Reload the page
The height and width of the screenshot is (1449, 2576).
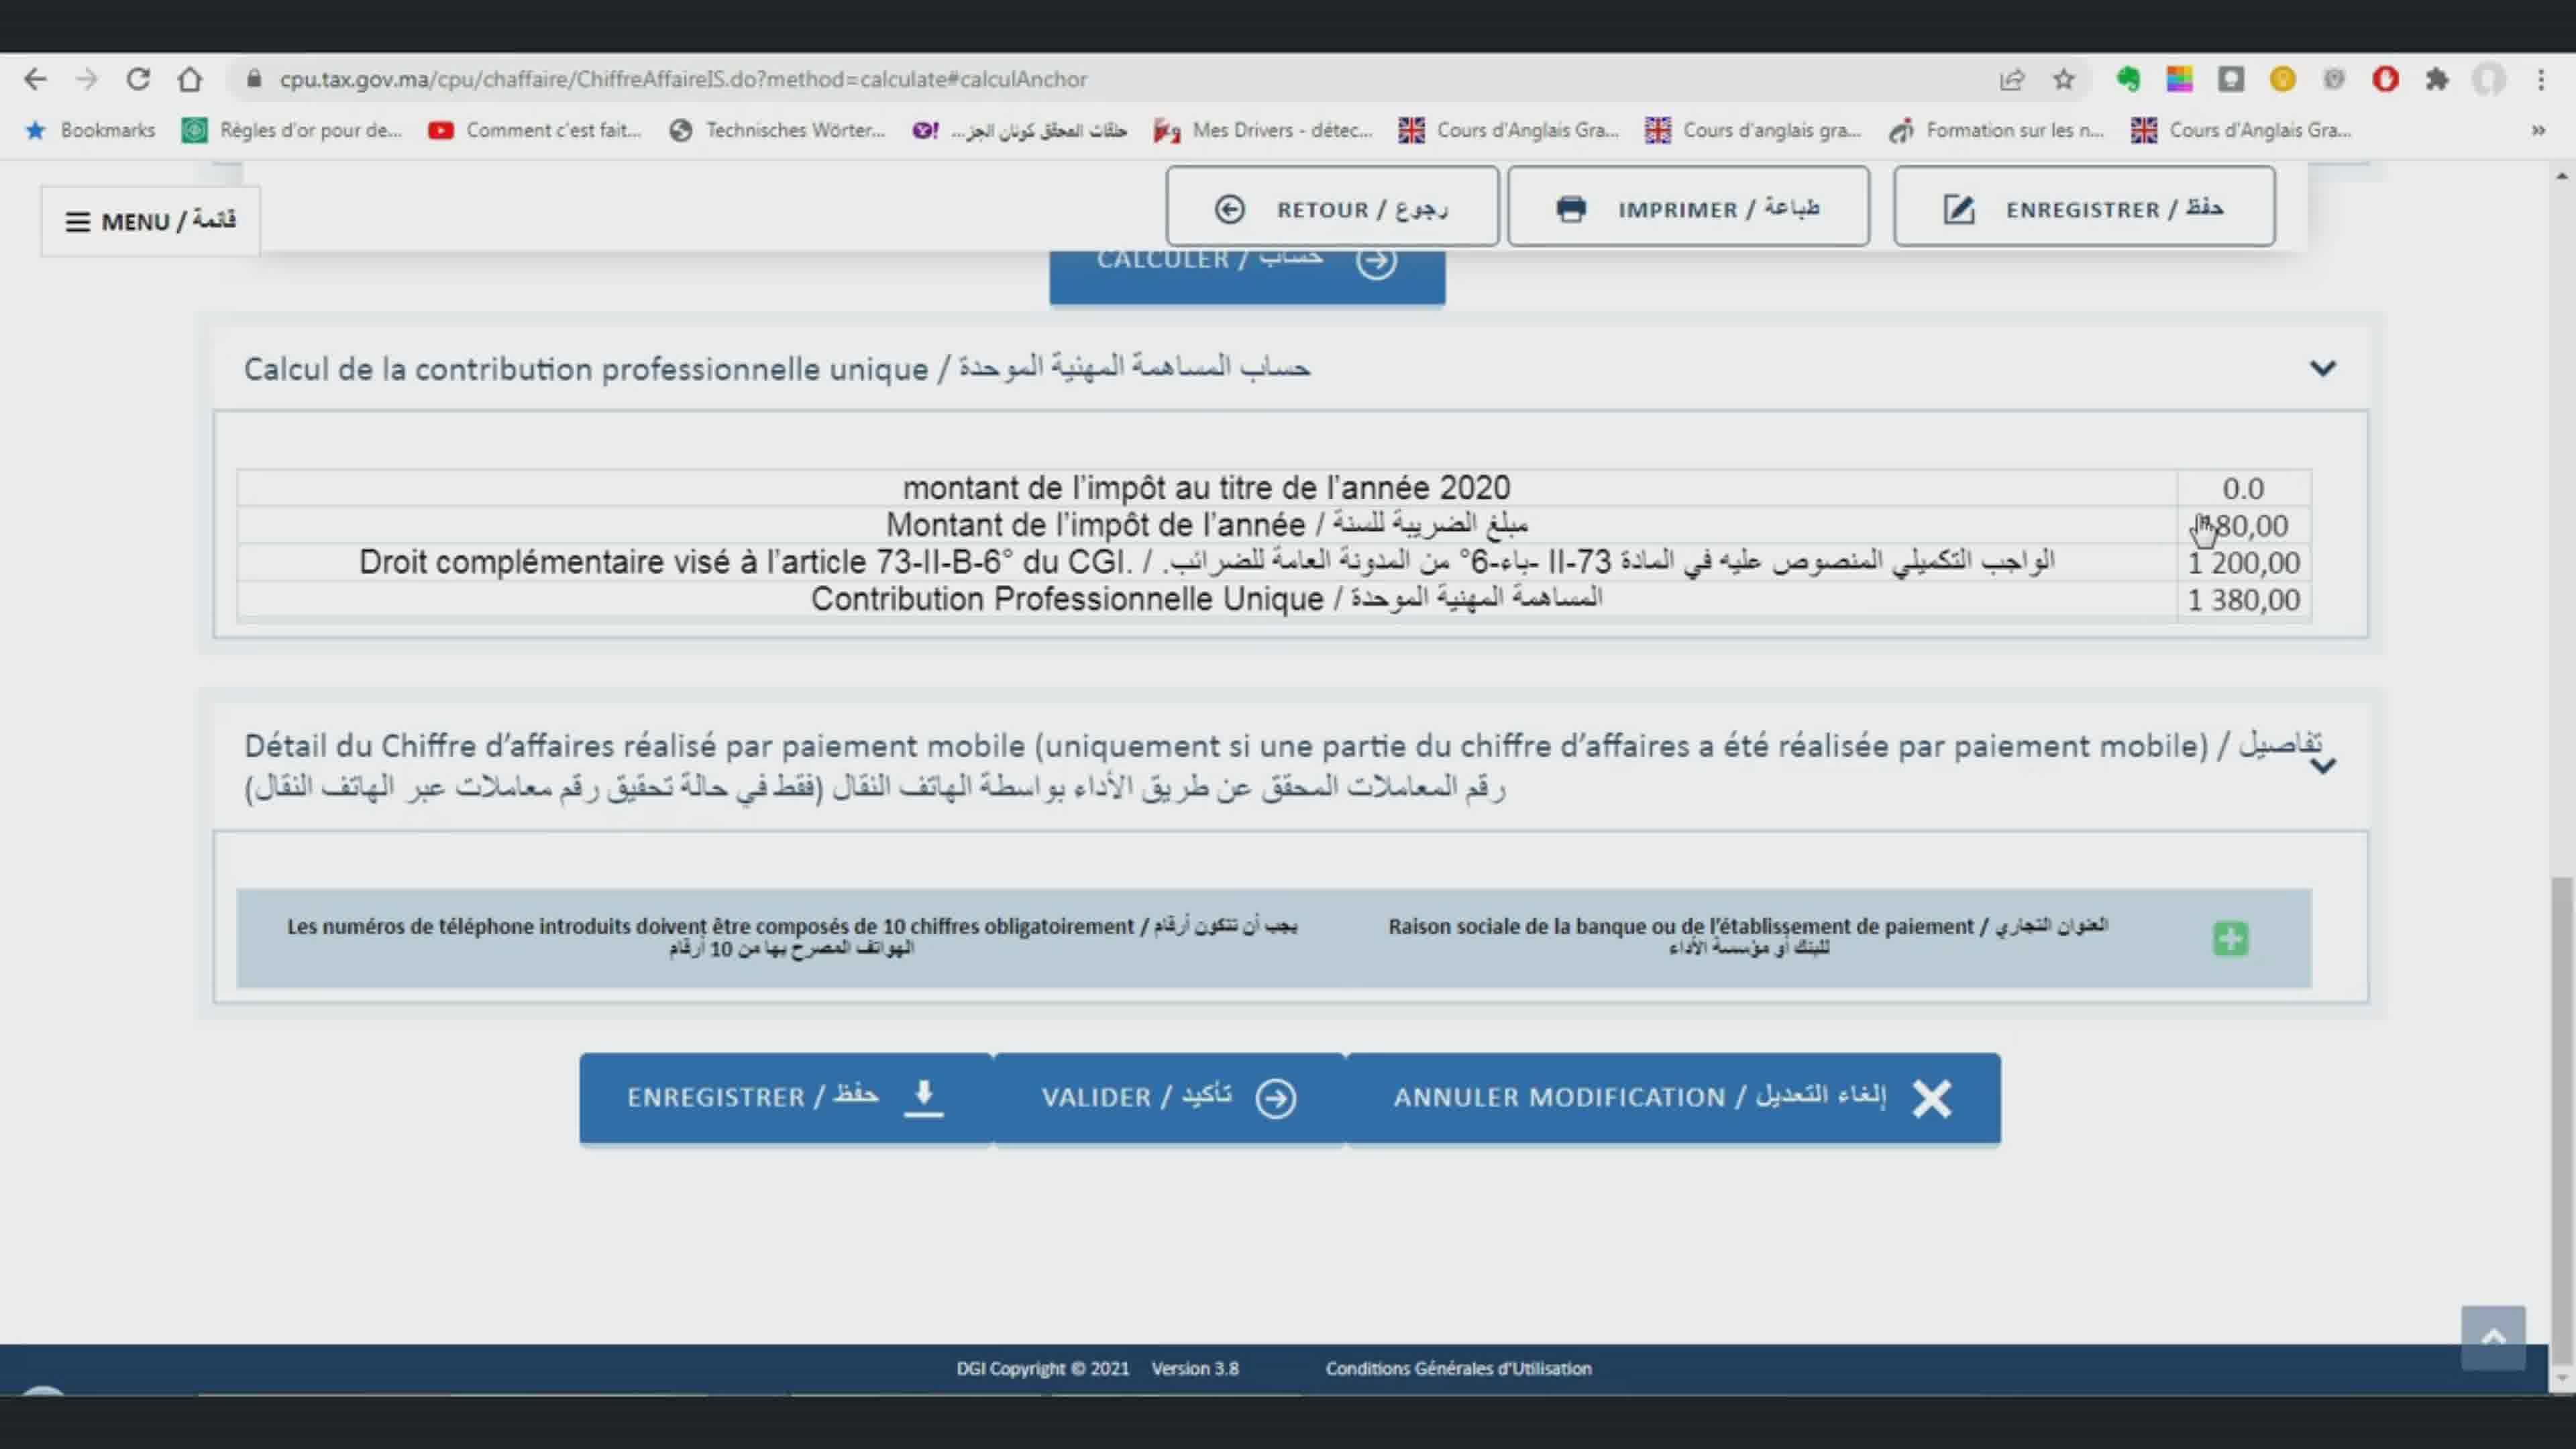coord(138,79)
